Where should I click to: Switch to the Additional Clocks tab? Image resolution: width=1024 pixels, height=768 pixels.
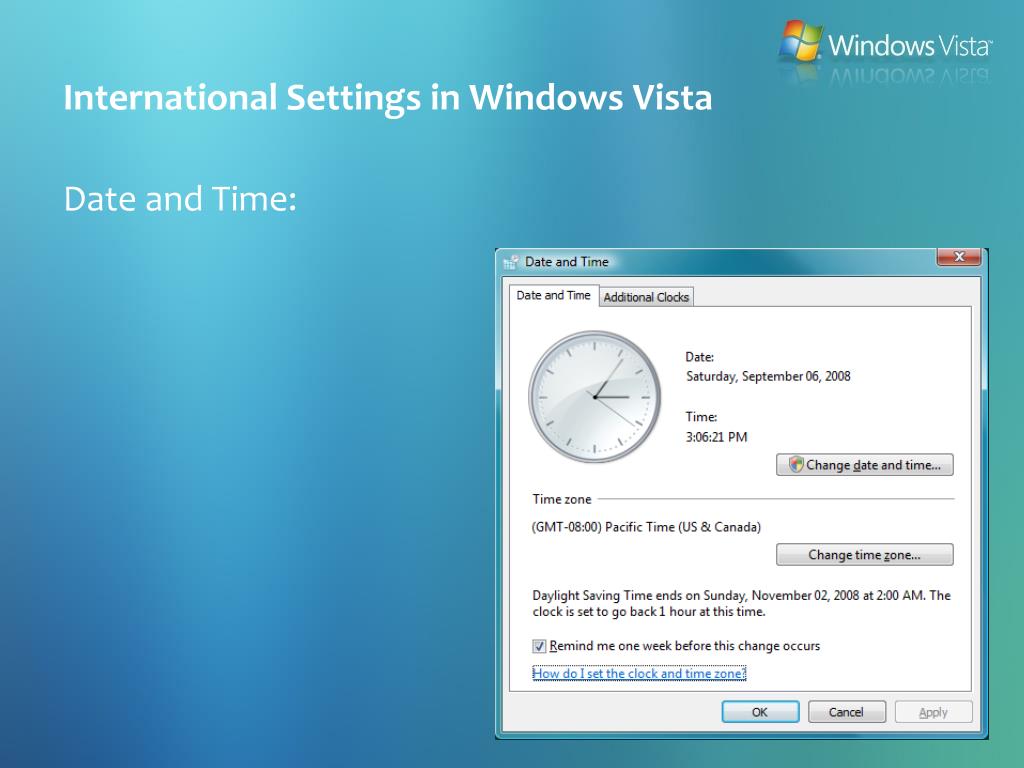click(x=646, y=297)
